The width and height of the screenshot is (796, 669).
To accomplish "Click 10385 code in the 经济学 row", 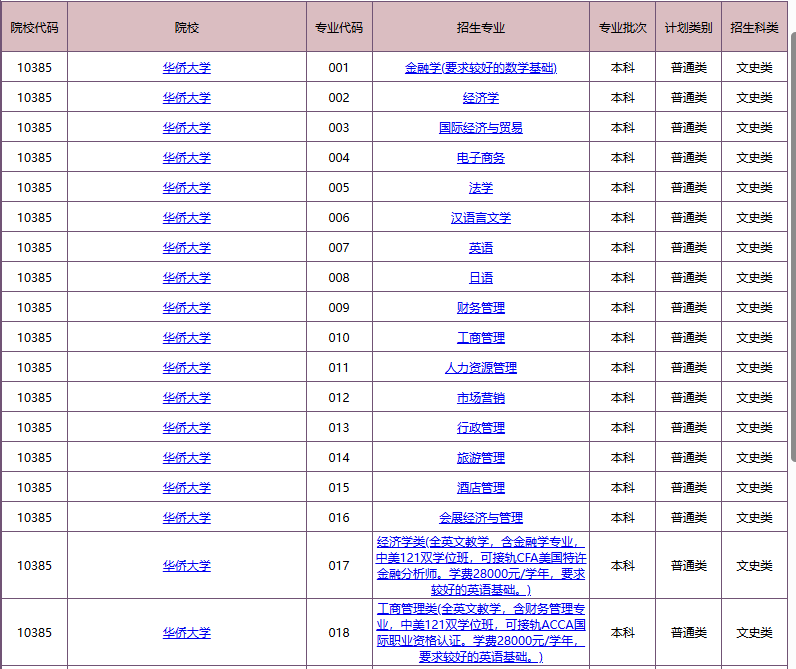I will coord(35,97).
